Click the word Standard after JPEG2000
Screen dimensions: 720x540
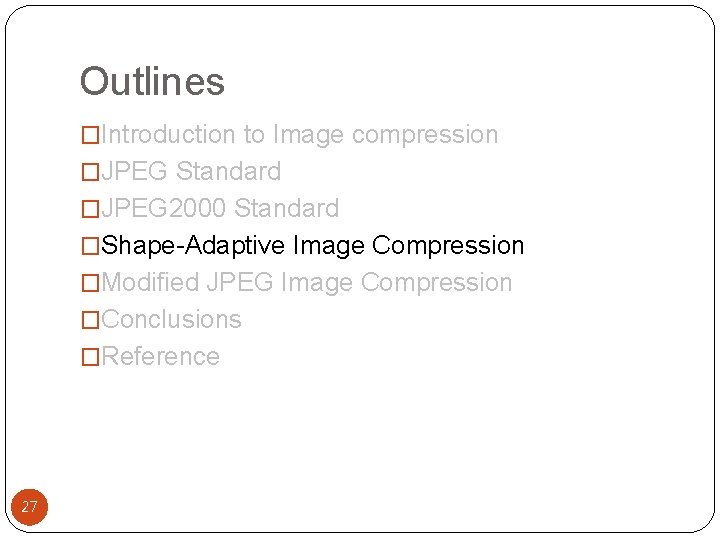[287, 208]
